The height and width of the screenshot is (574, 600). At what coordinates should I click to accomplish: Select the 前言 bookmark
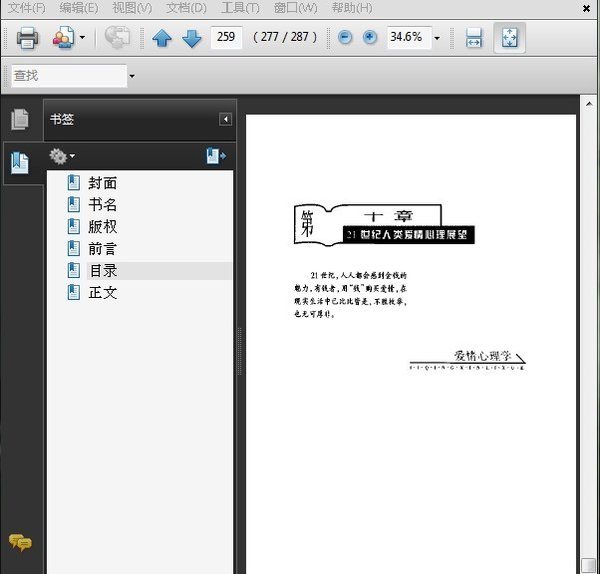point(102,249)
